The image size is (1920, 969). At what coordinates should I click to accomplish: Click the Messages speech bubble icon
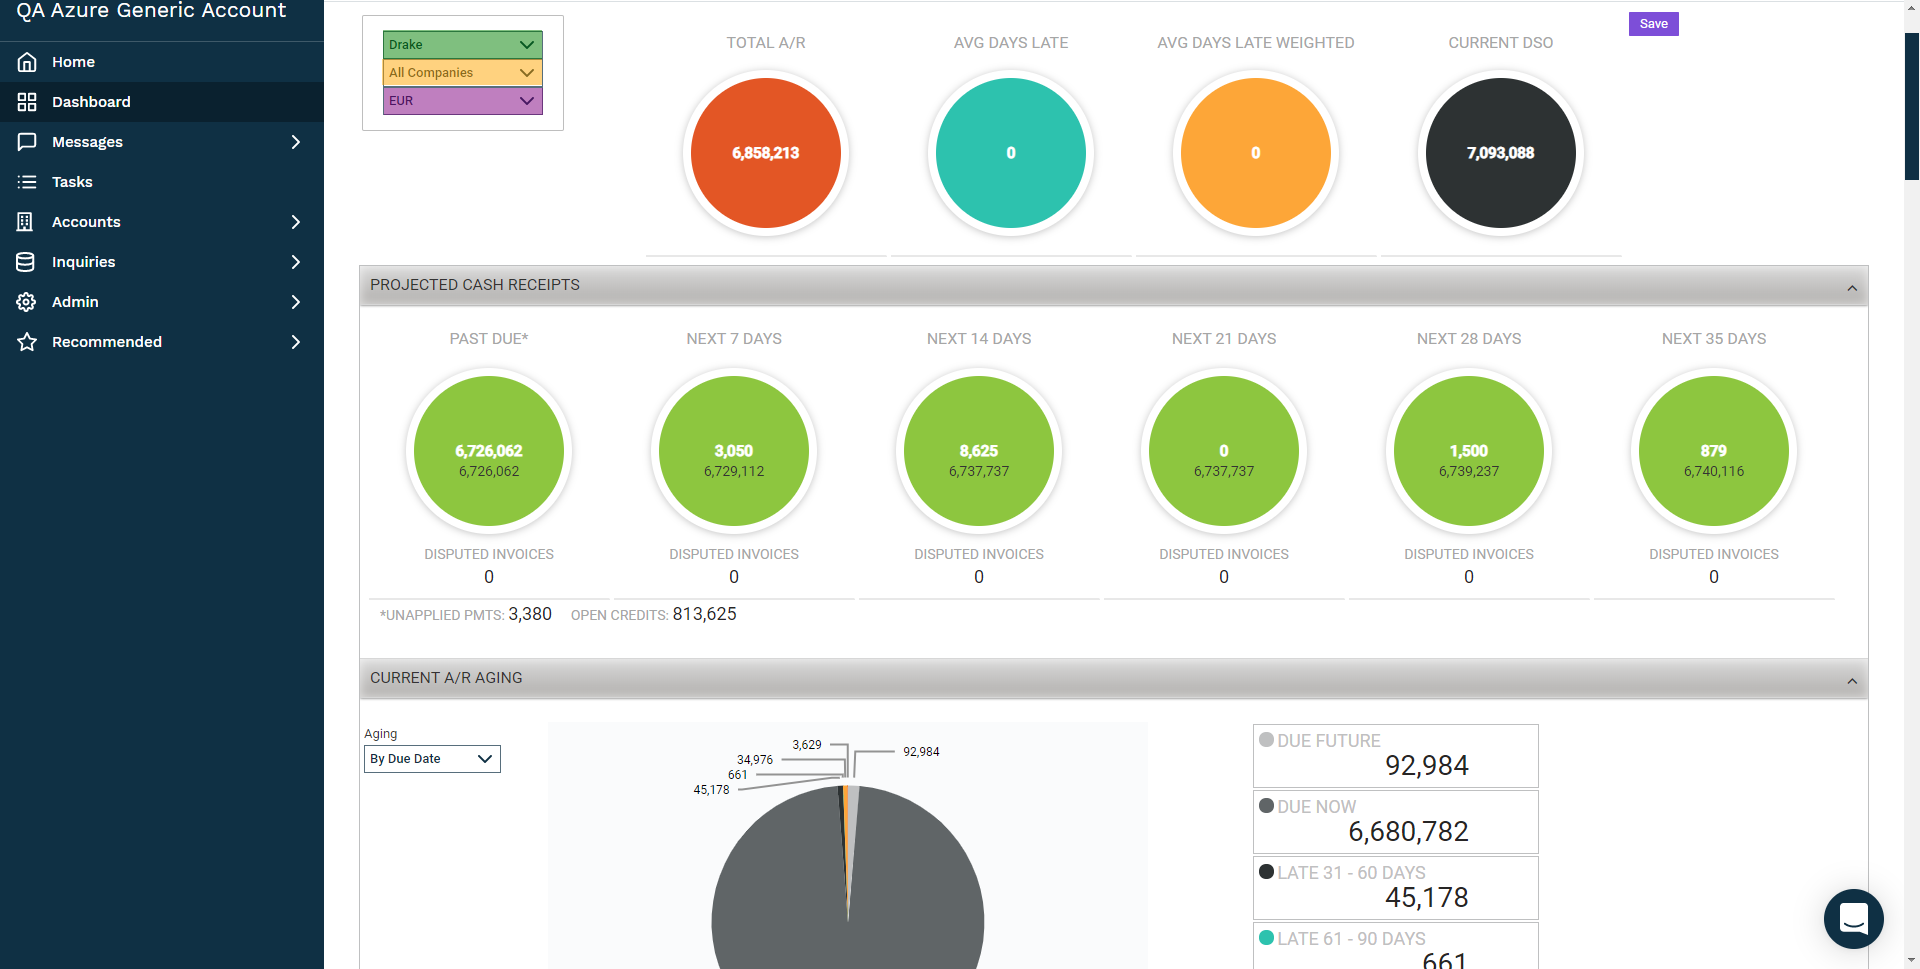[x=27, y=142]
